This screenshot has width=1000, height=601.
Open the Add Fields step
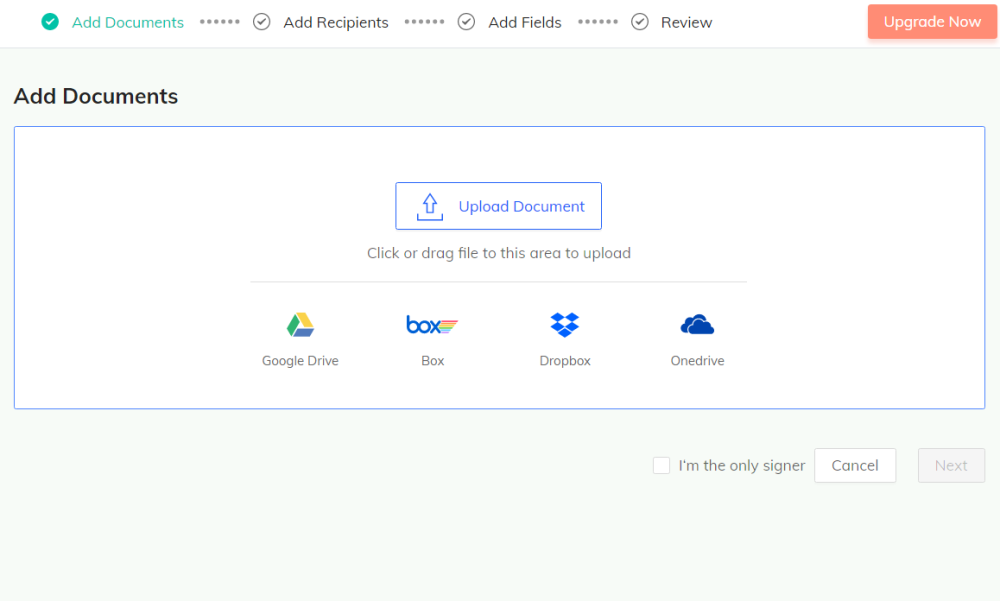(x=525, y=22)
